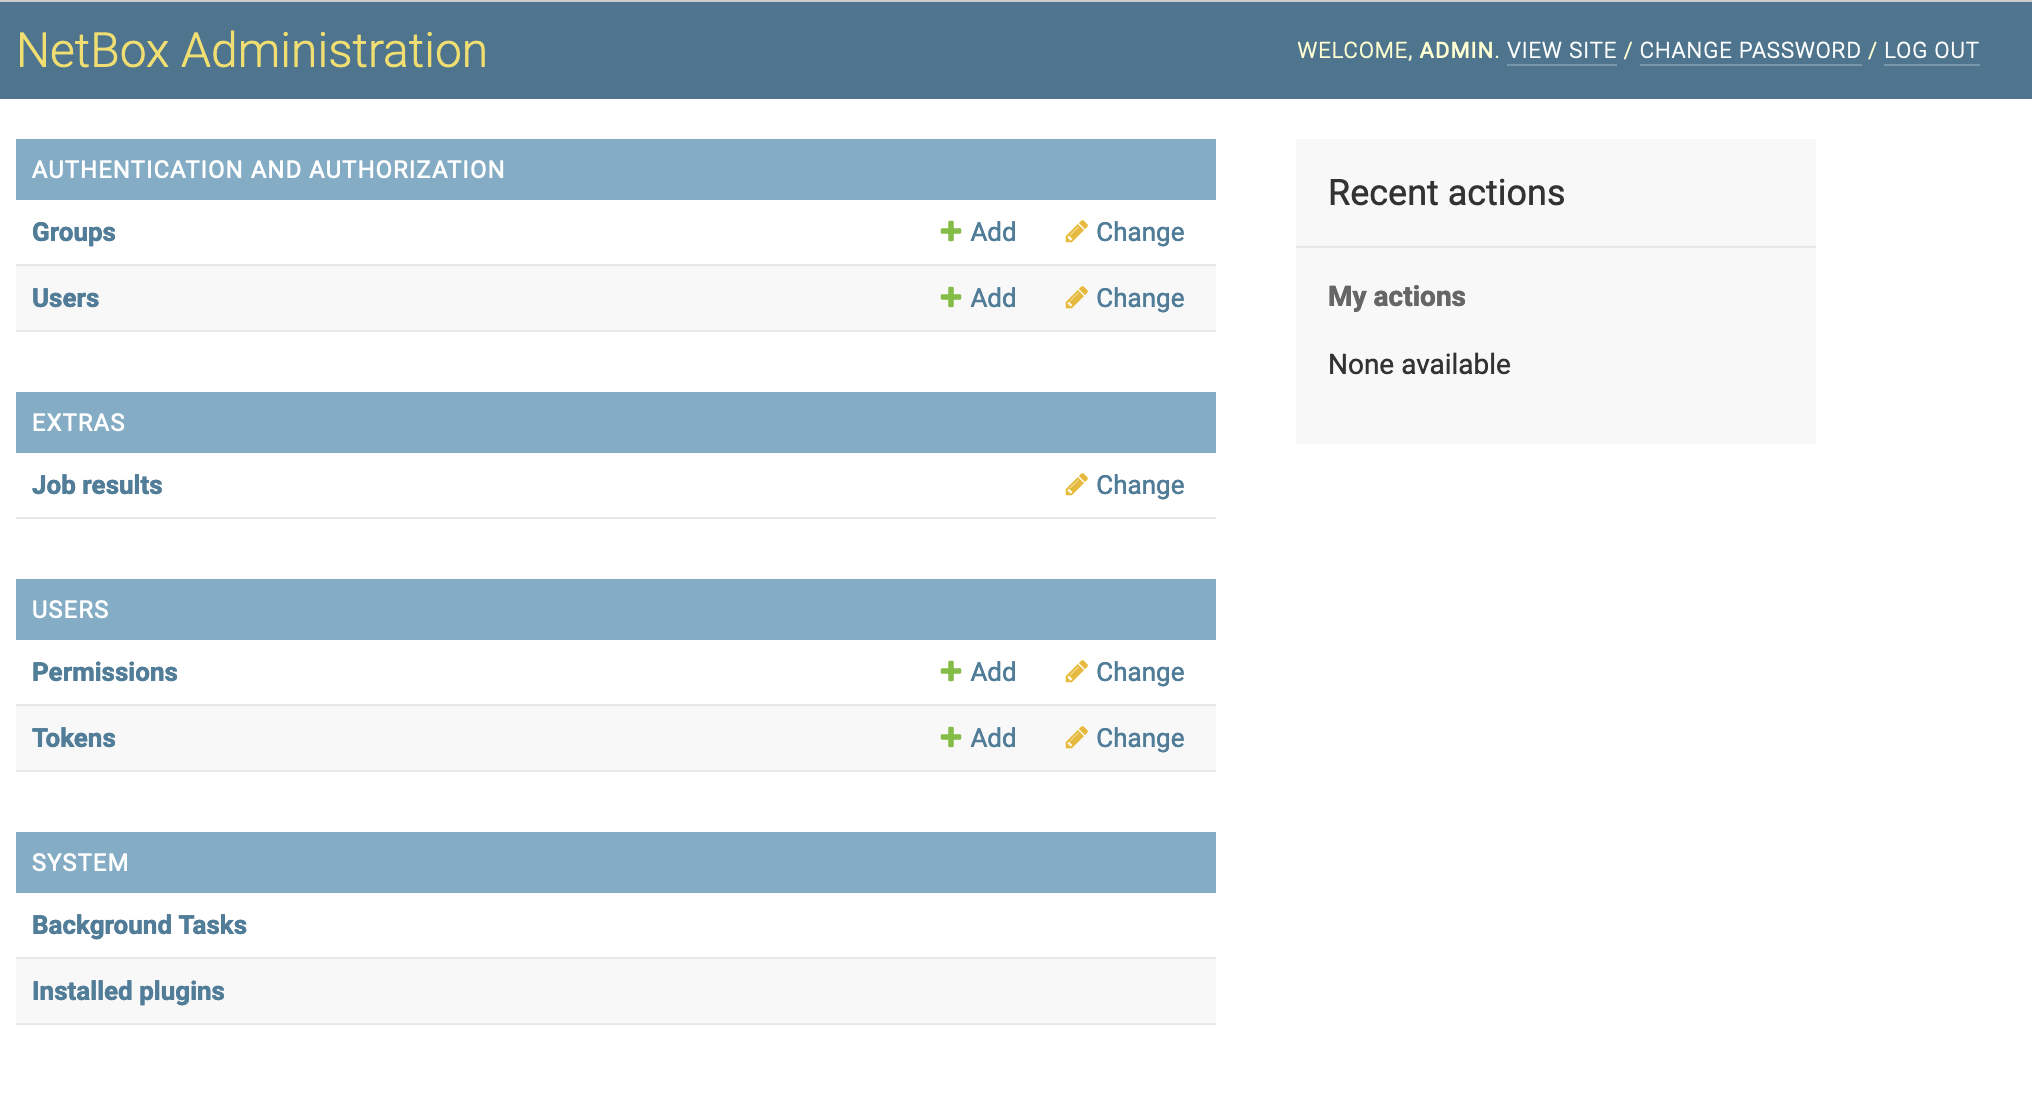
Task: Click the pencil icon to change Groups
Action: coord(1076,232)
